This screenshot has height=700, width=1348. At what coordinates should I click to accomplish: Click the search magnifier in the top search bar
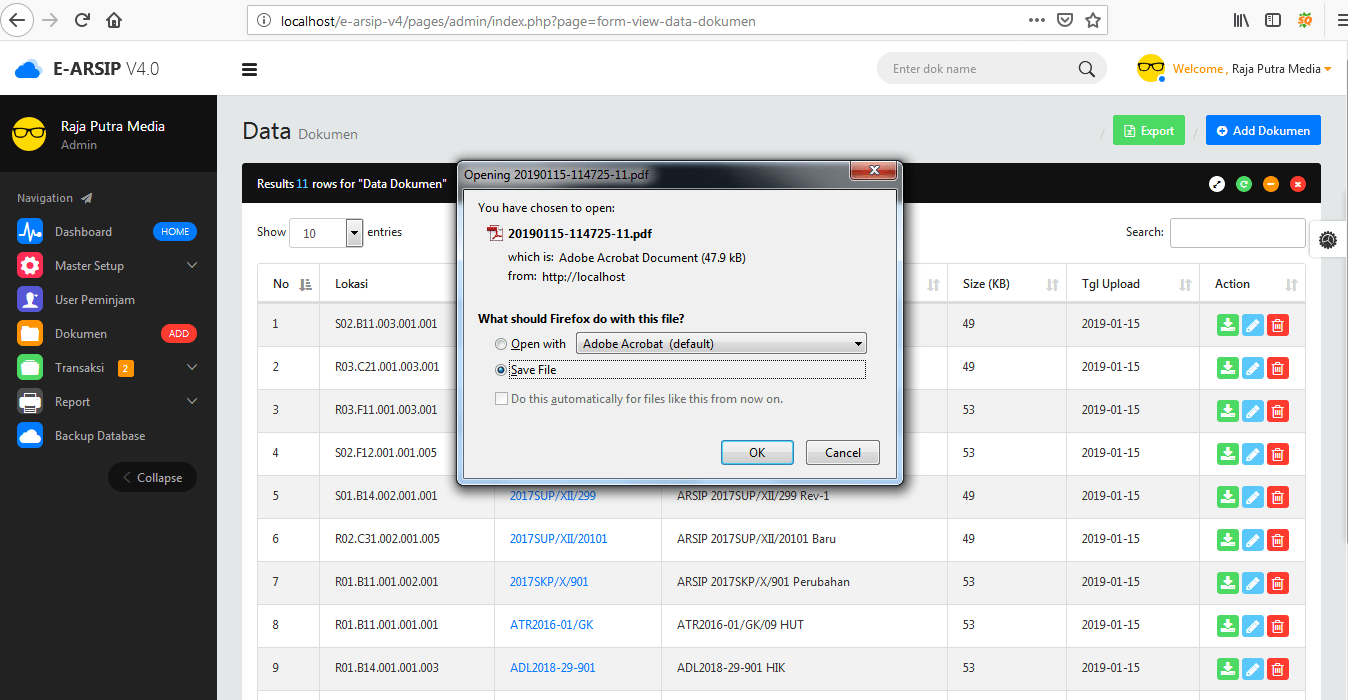1085,68
